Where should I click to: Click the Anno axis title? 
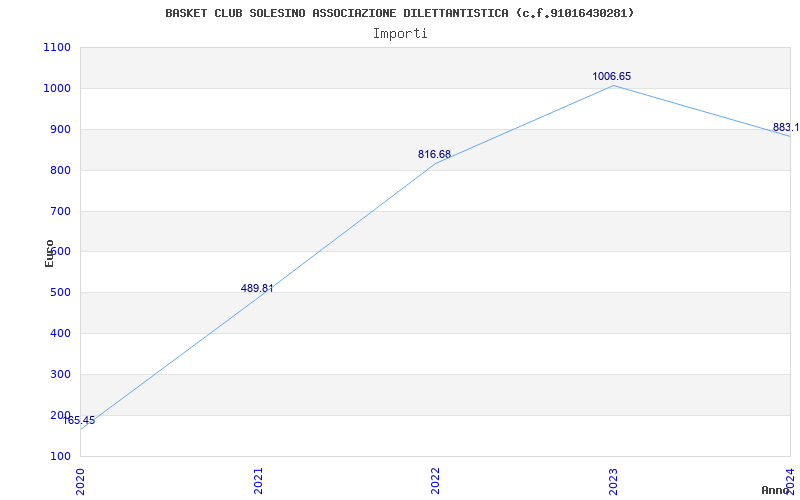pos(776,490)
